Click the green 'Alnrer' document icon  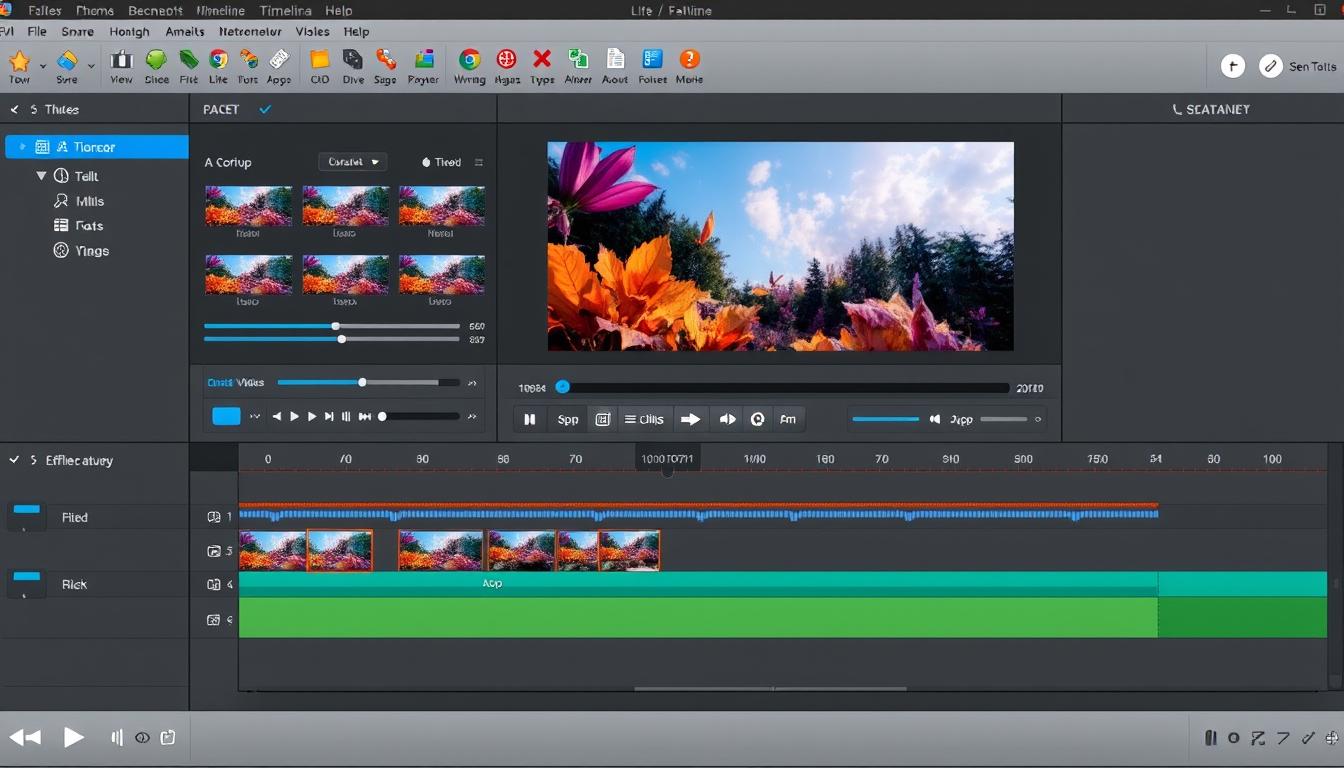coord(578,60)
